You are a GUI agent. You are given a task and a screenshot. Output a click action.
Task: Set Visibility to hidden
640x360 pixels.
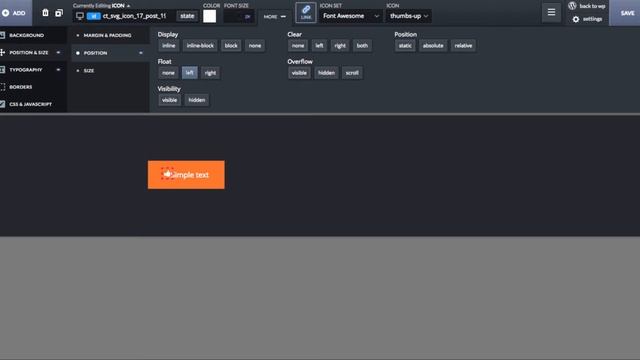197,100
